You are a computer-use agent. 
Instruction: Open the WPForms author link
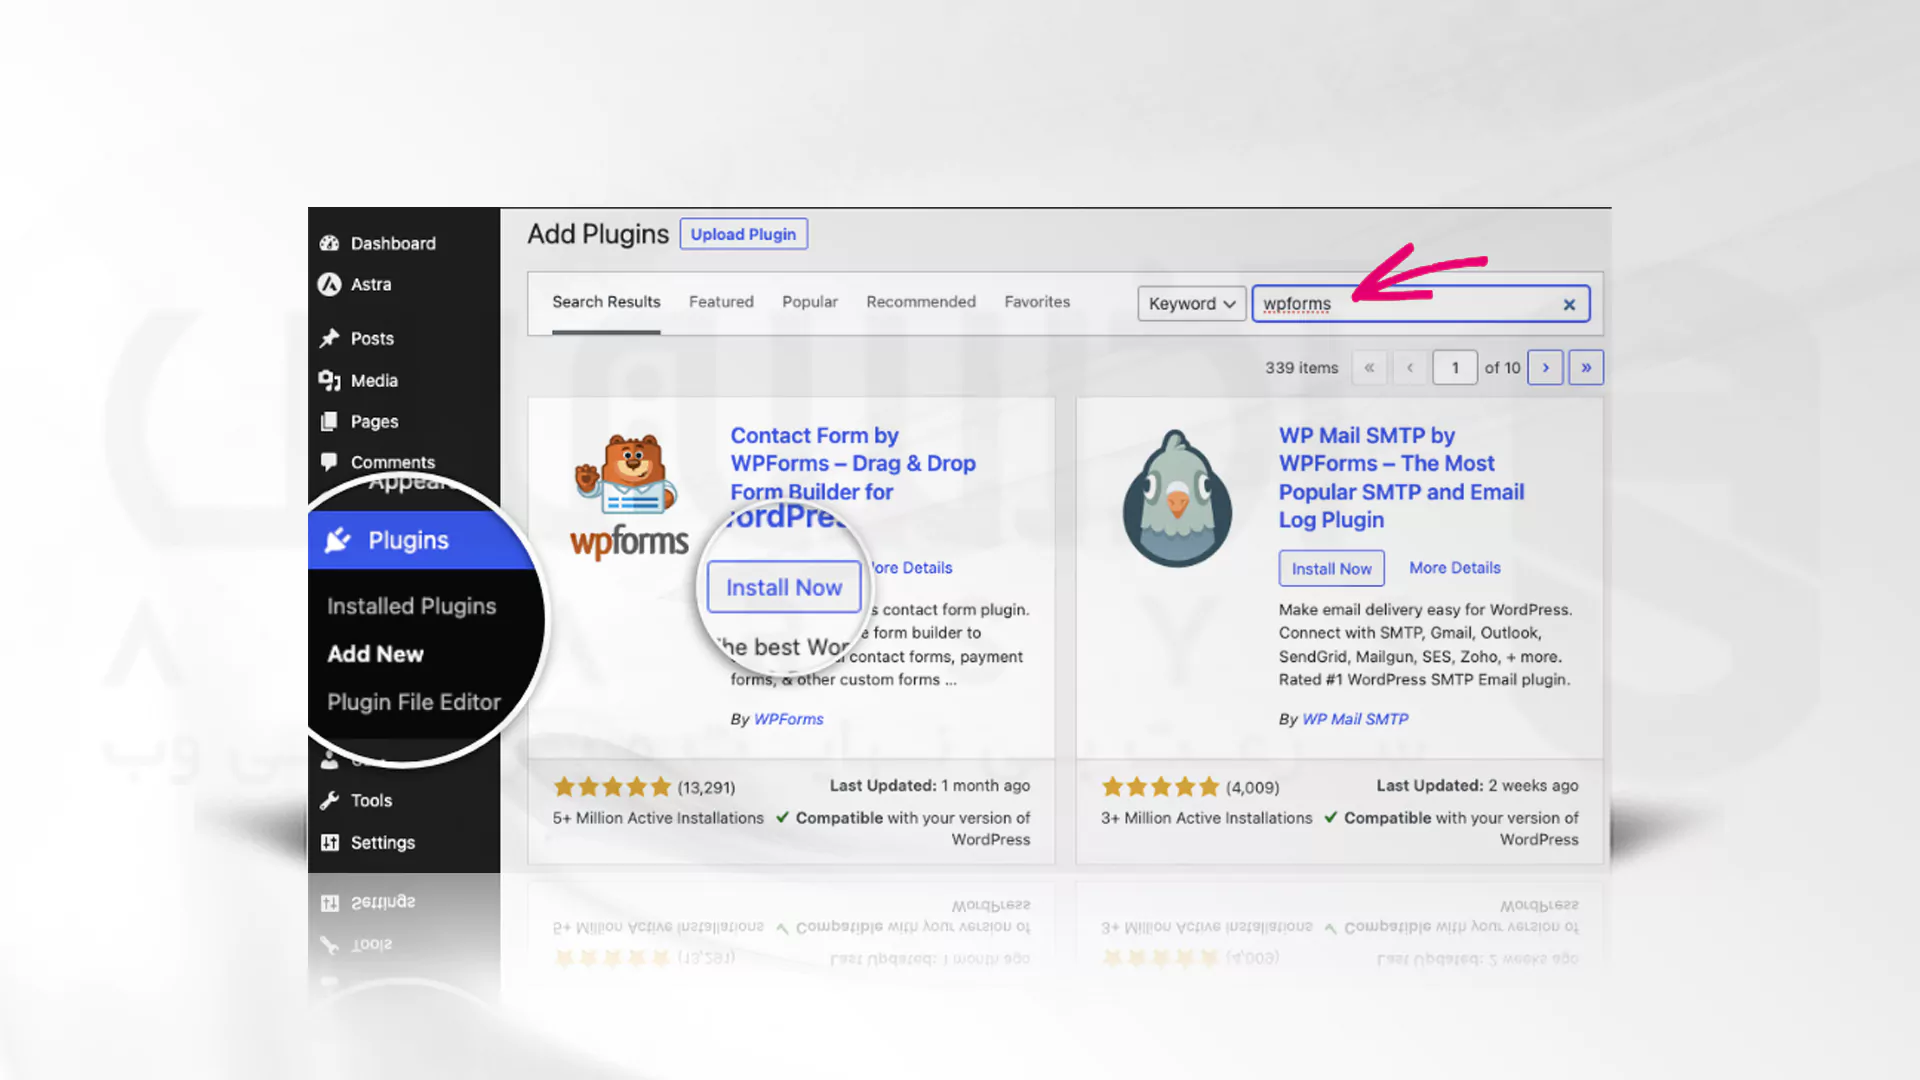788,719
